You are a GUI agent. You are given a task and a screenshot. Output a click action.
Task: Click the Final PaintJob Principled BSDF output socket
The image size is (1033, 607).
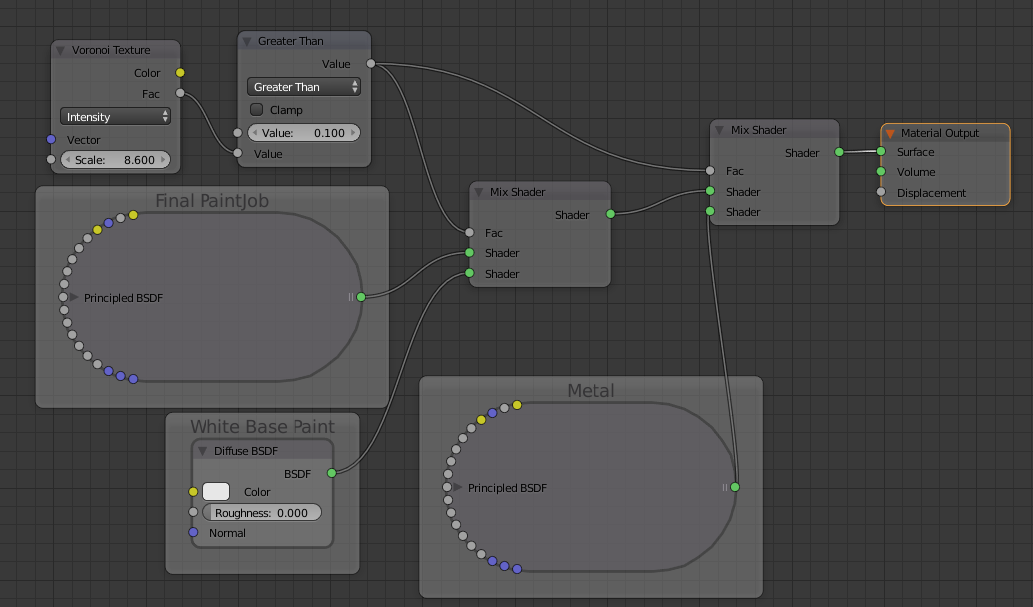tap(361, 297)
